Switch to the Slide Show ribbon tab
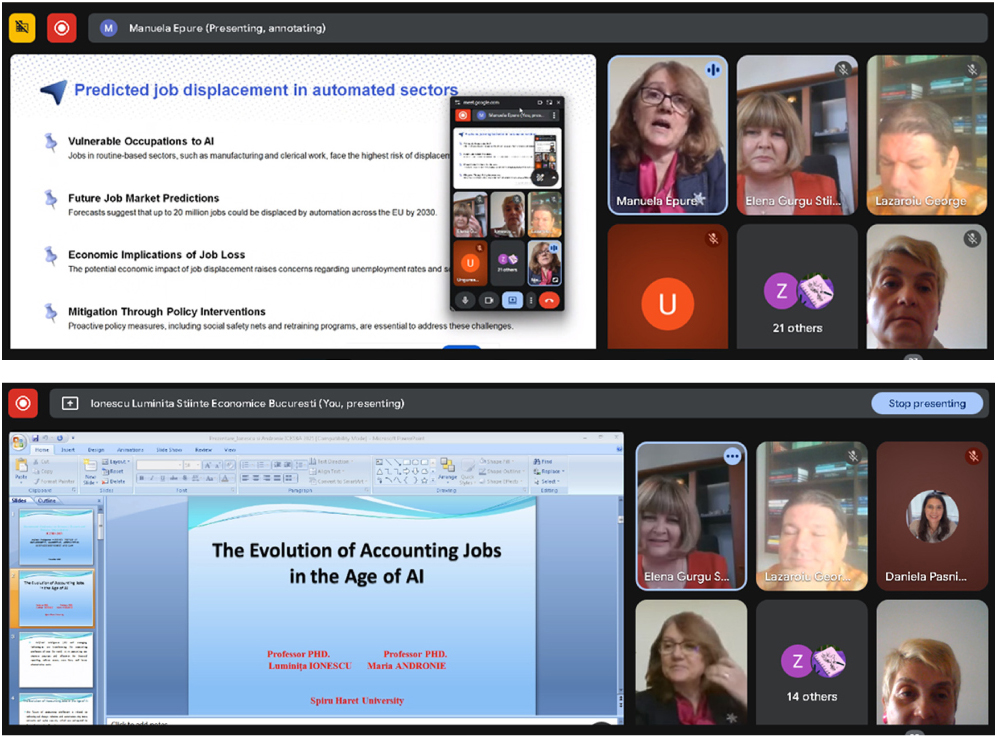Image resolution: width=998 pixels, height=738 pixels. 169,450
